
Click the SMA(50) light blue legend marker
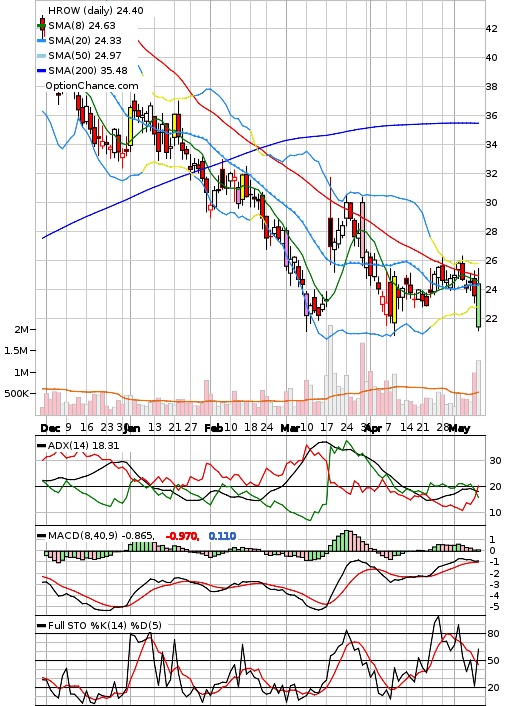click(41, 56)
